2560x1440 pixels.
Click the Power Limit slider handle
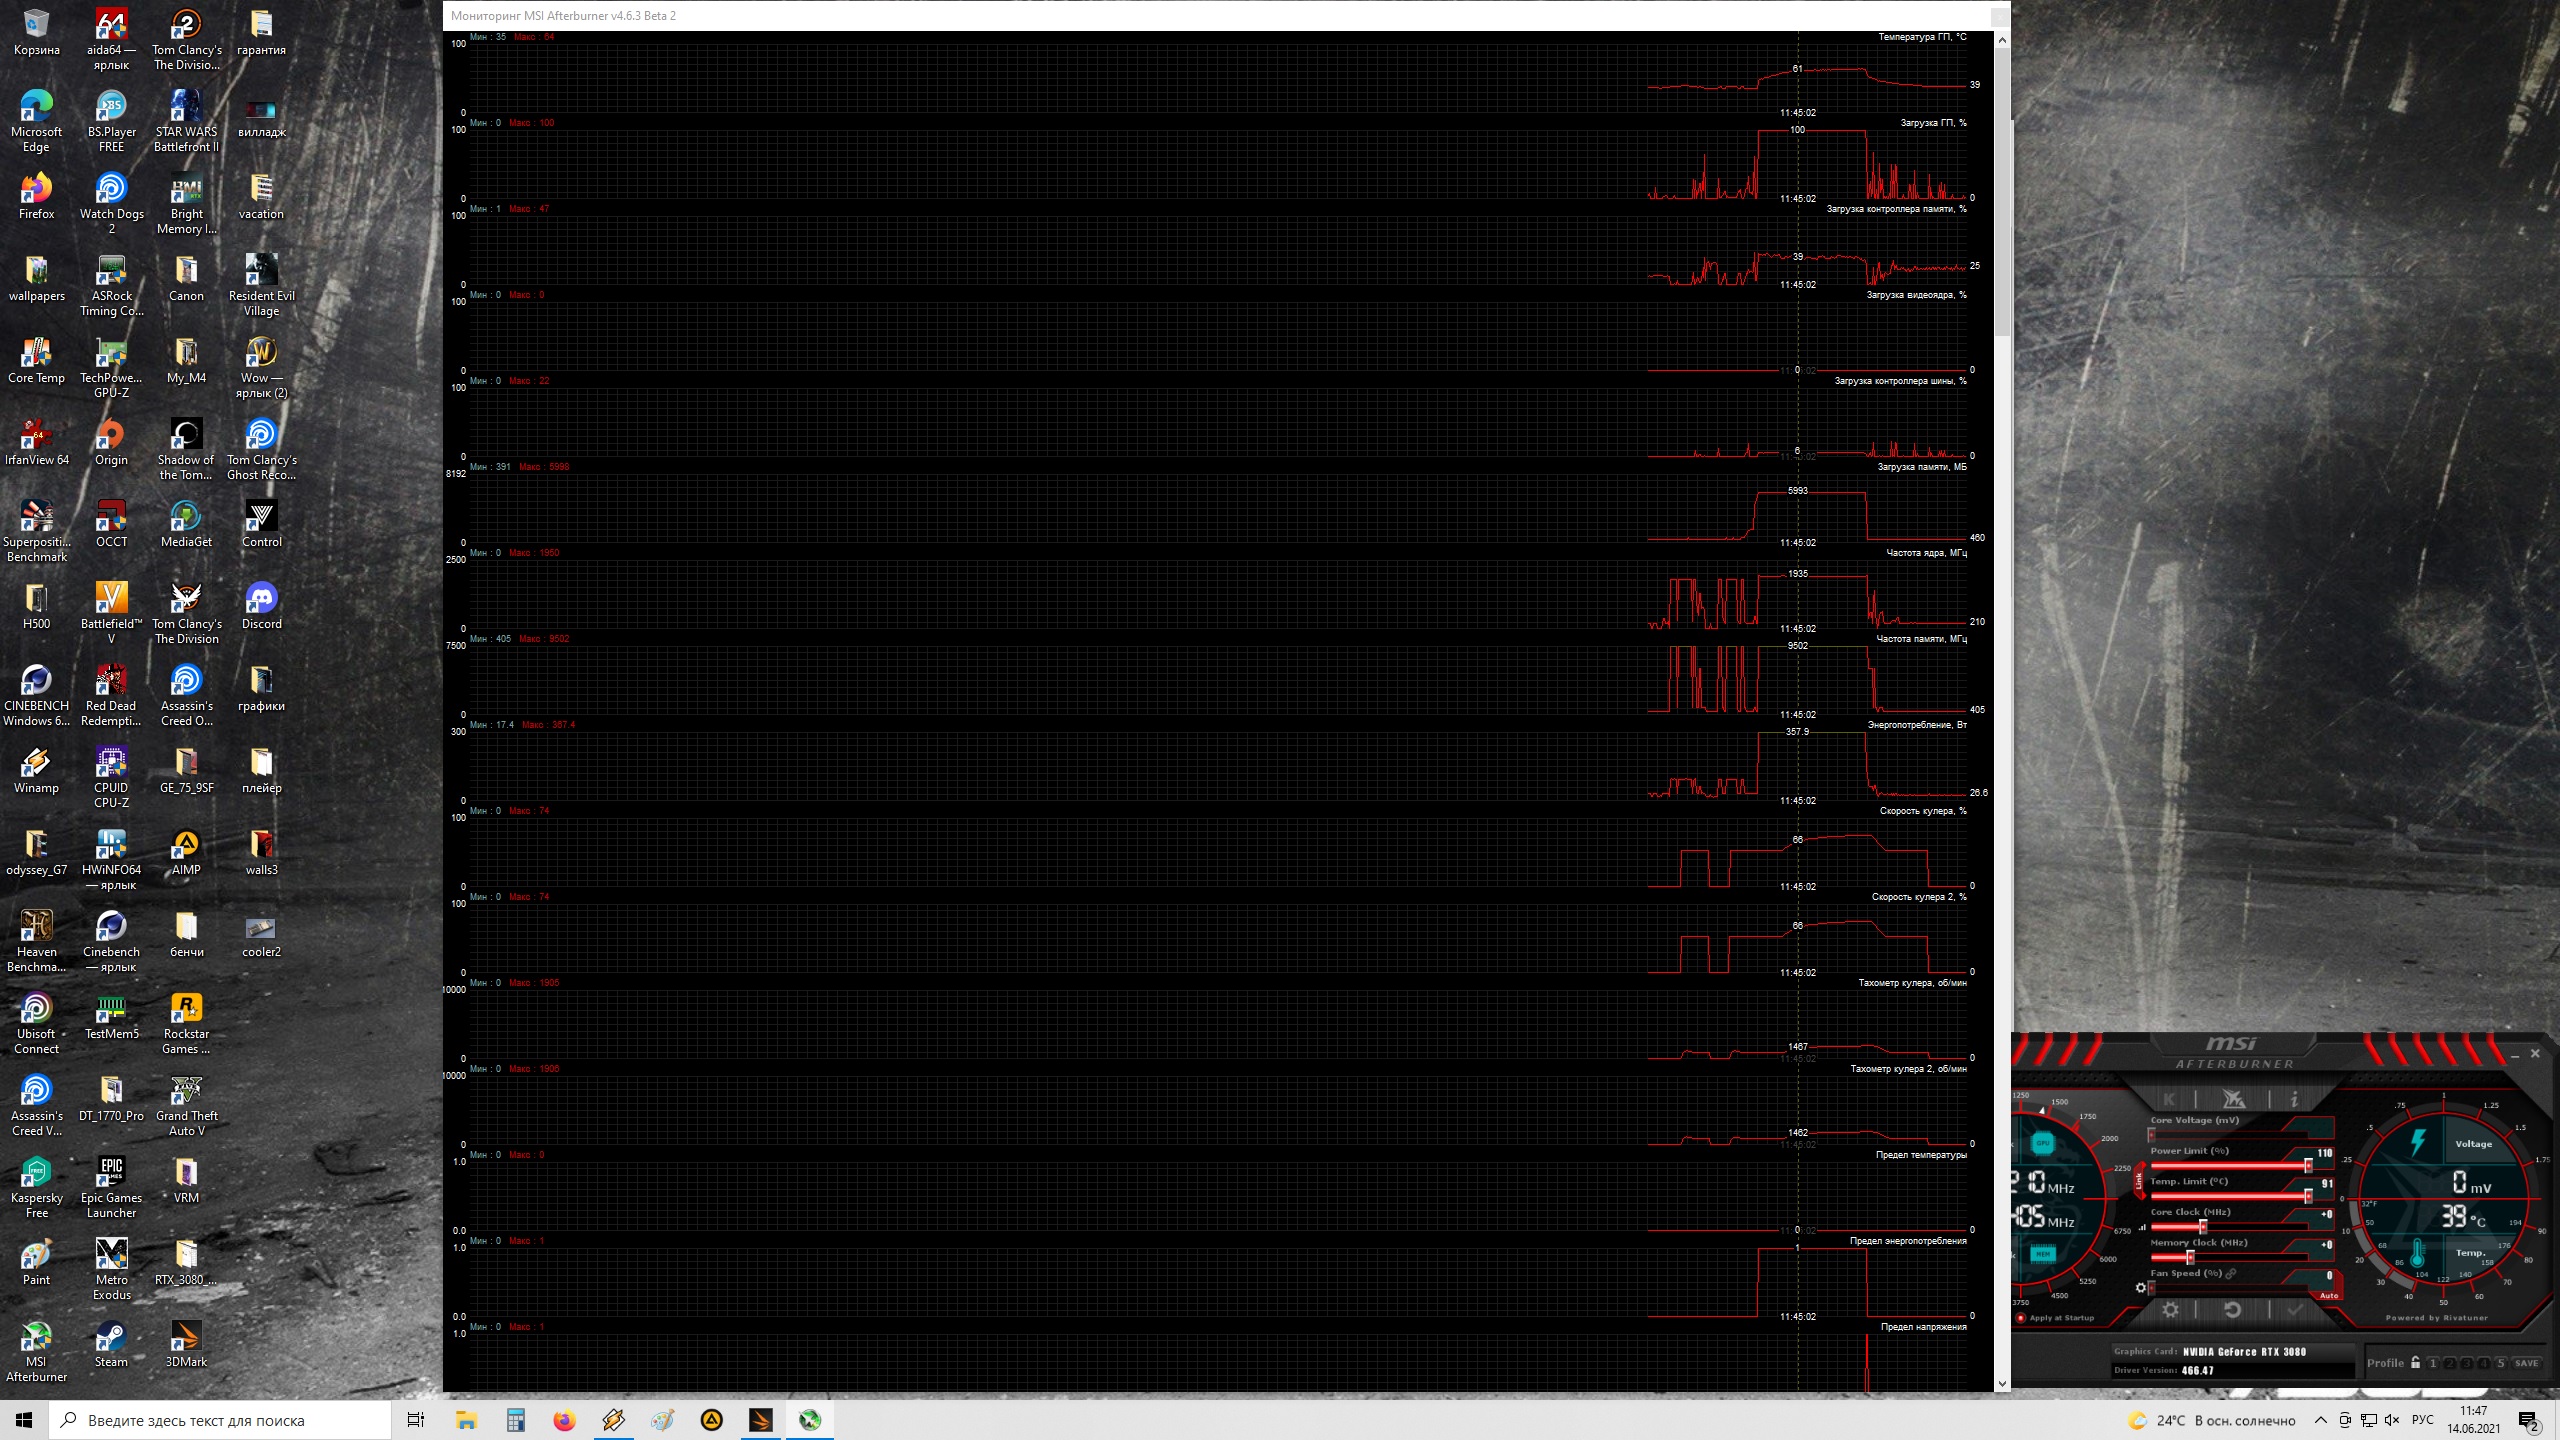(x=2308, y=1166)
